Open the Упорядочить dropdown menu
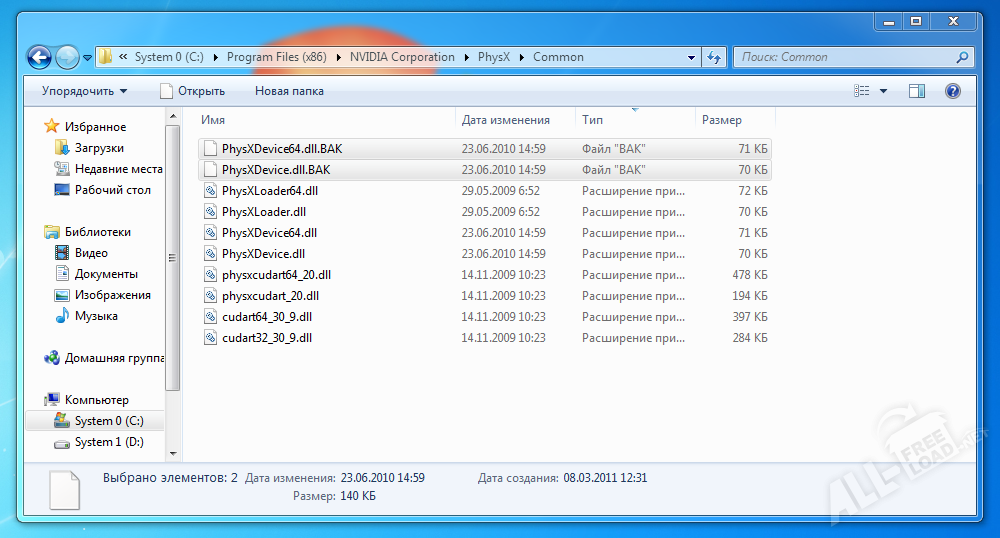1000x538 pixels. (x=84, y=91)
